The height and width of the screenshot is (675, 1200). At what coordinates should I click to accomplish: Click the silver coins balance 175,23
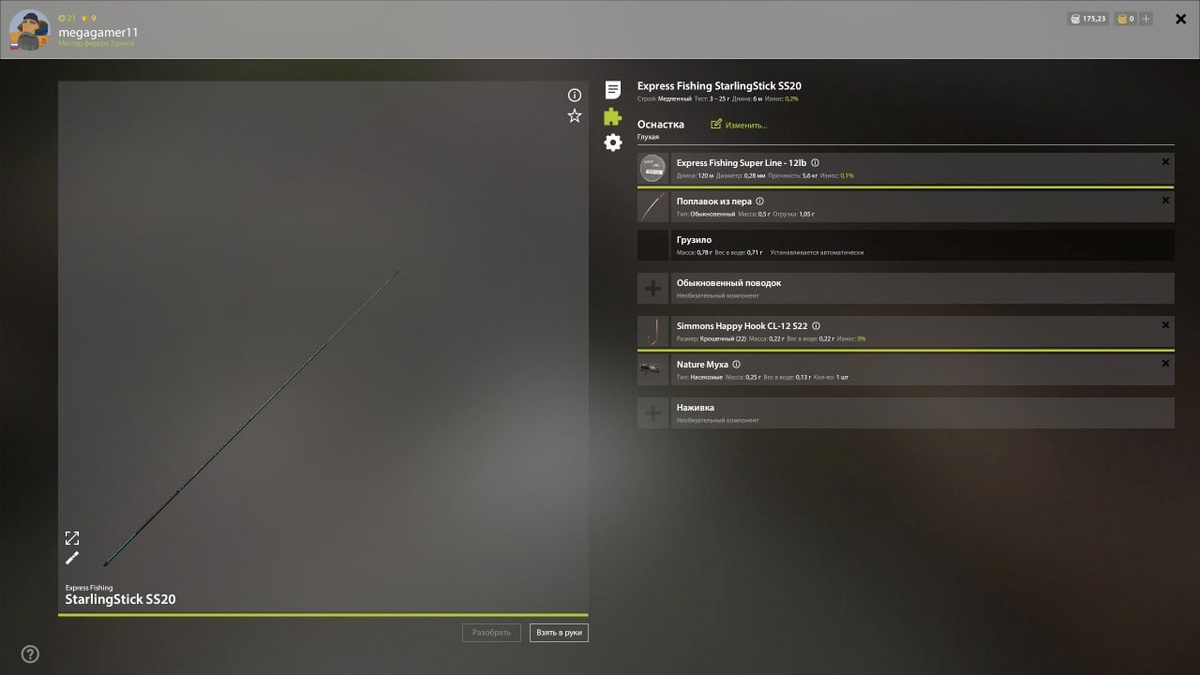coord(1088,18)
